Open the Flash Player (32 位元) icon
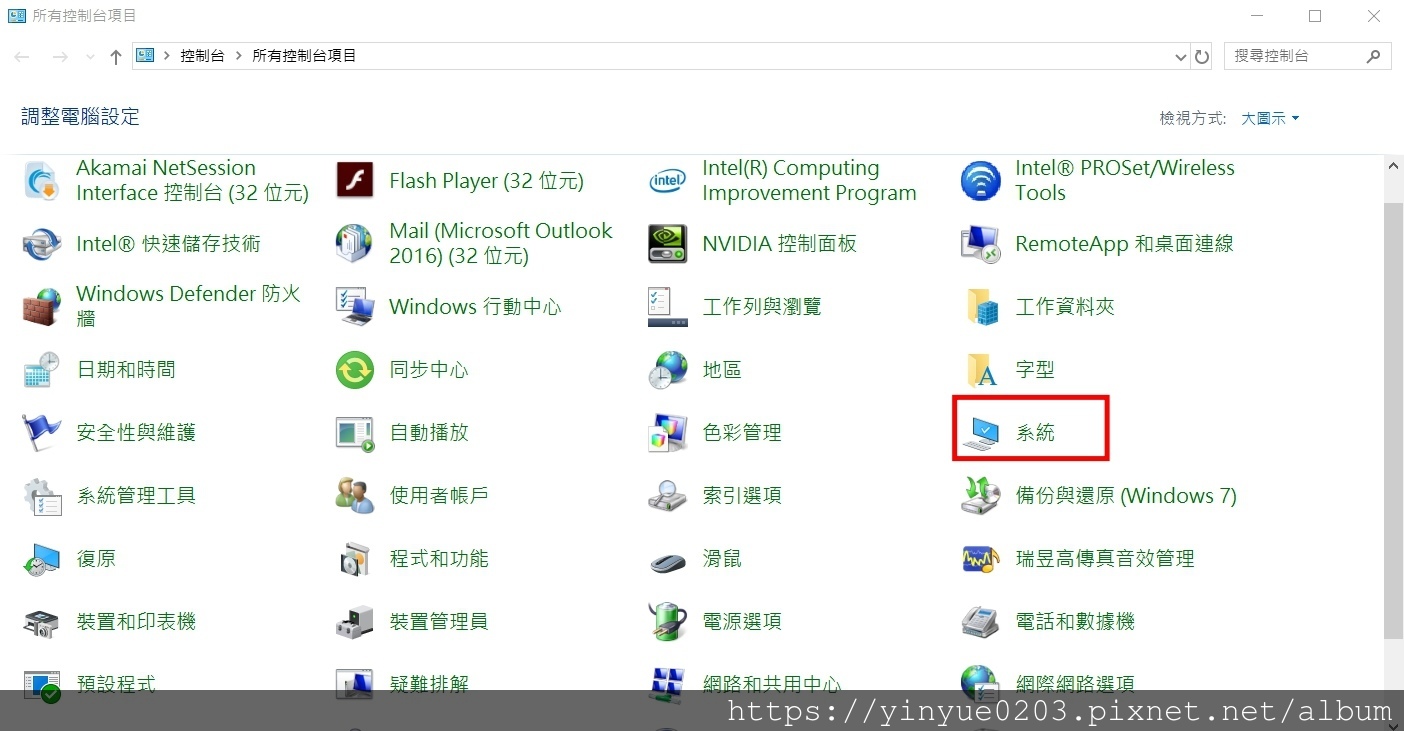Screen dimensions: 1404x731 coord(355,181)
